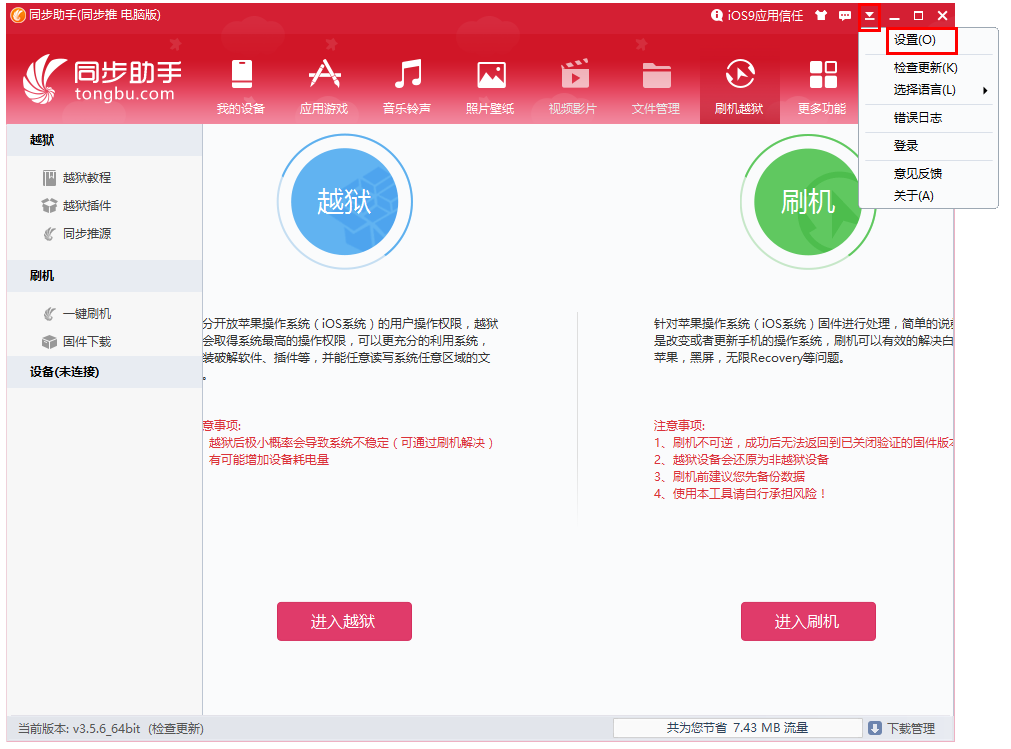This screenshot has height=749, width=1011.
Task: Click the blue 越狱 circle icon
Action: [345, 201]
